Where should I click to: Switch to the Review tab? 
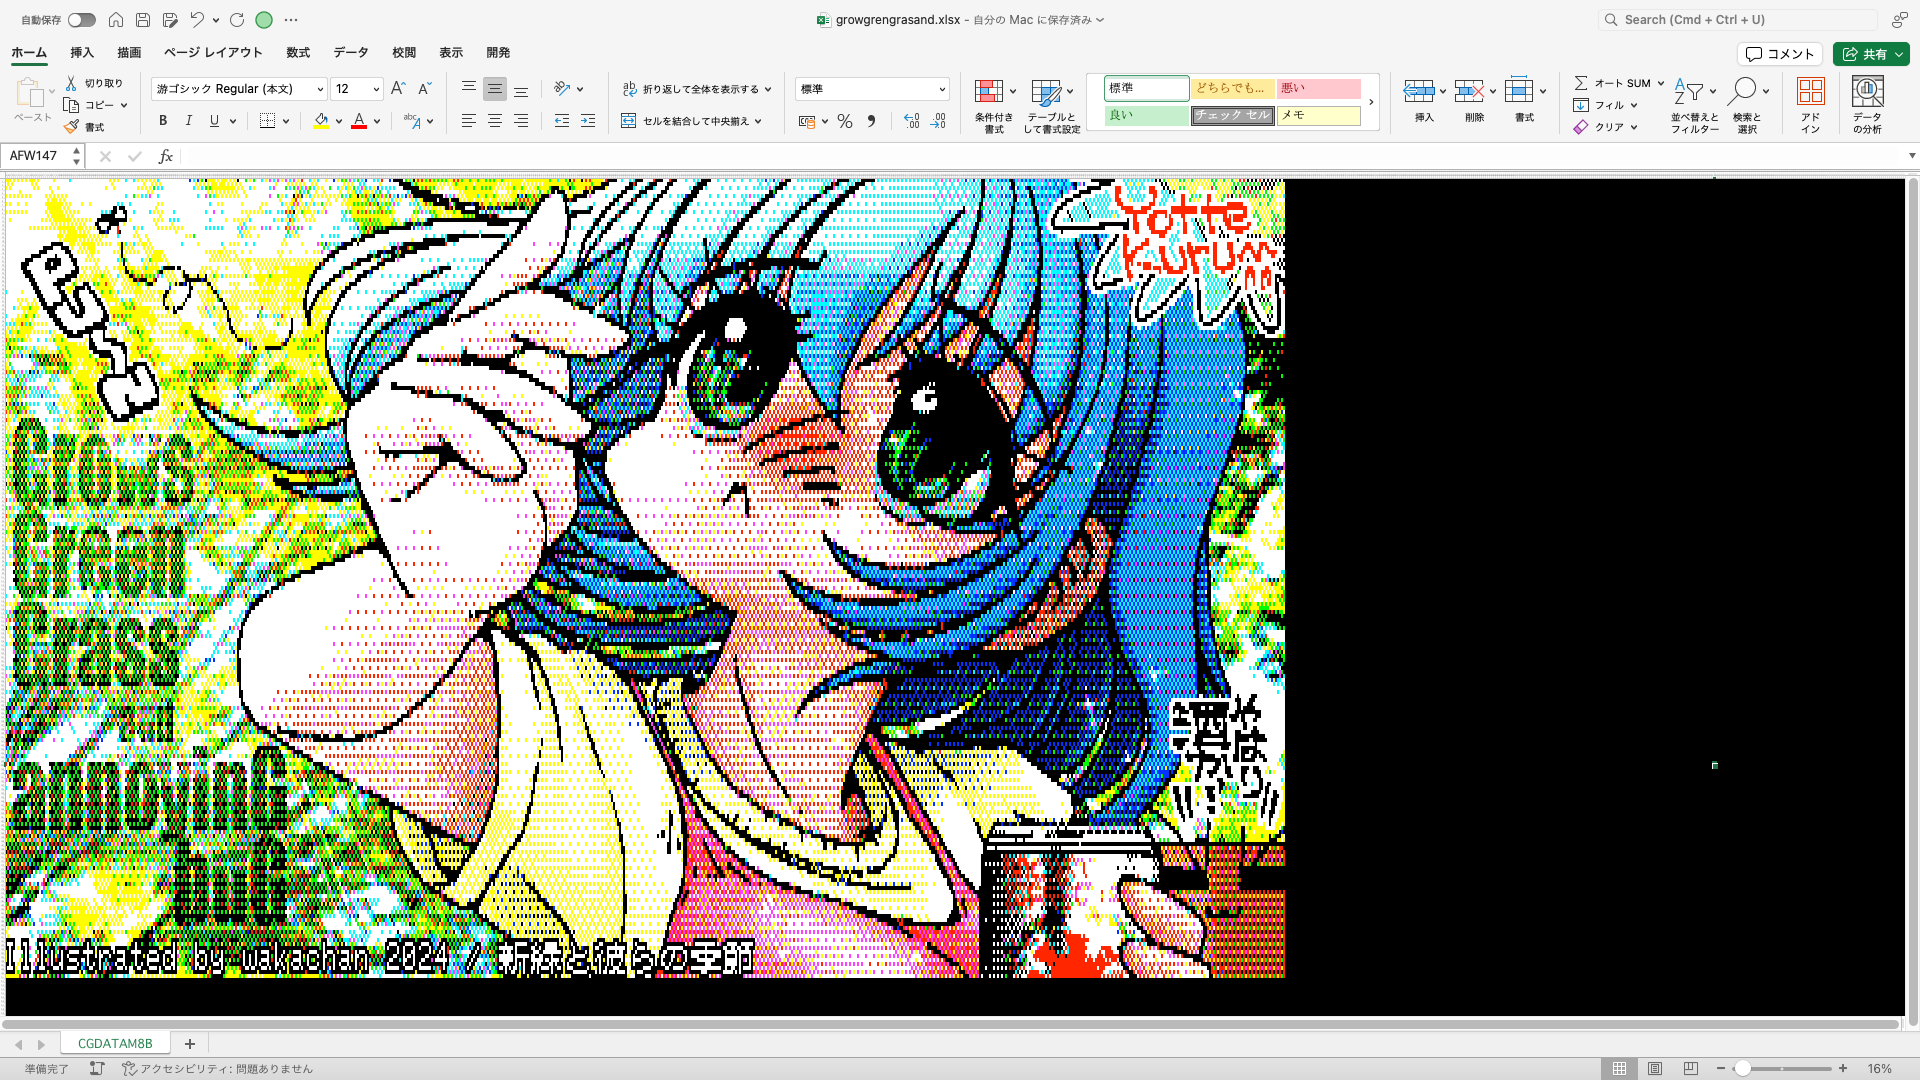[404, 53]
